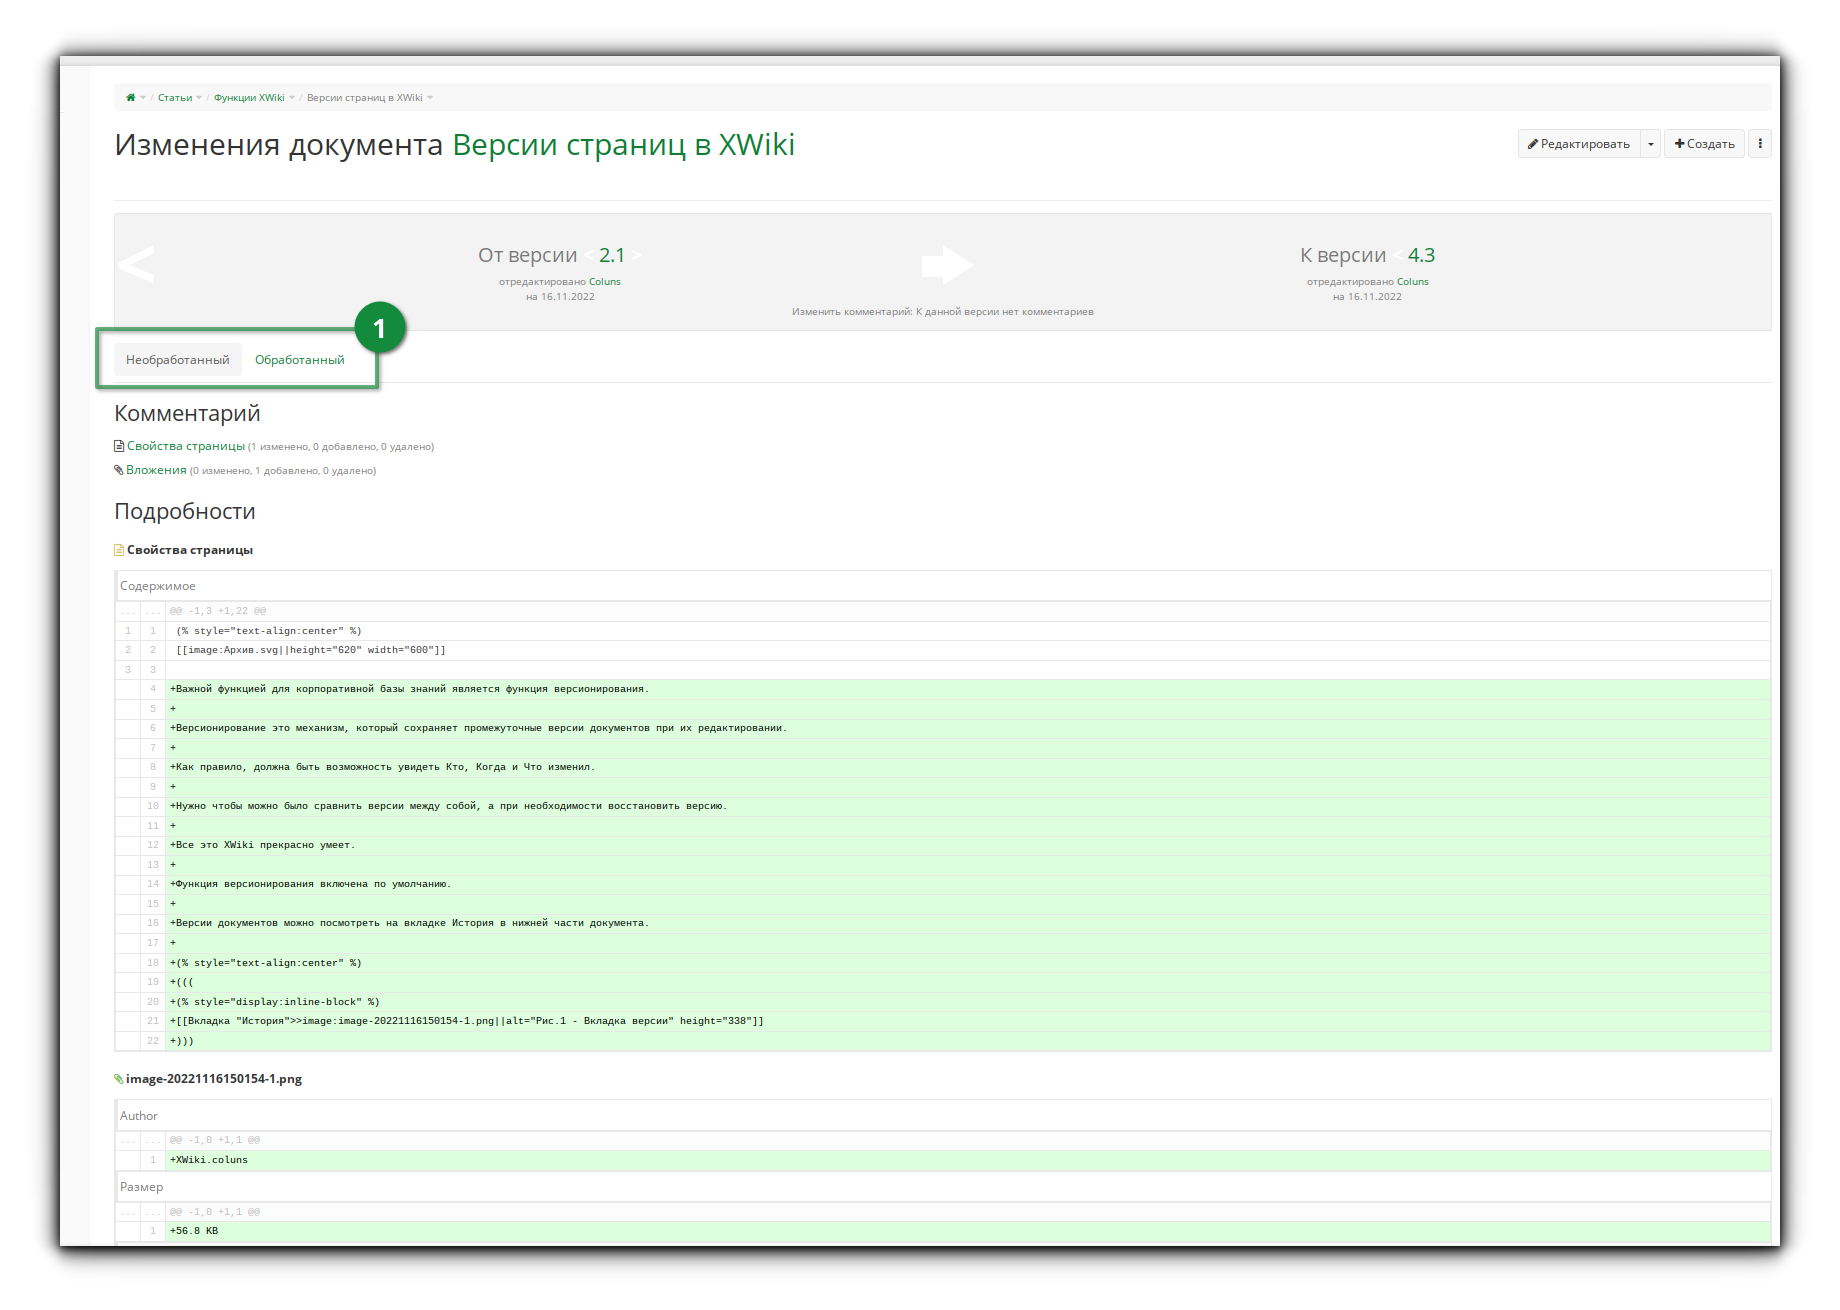1840x1310 pixels.
Task: Switch to the Необработанный tab
Action: tap(178, 360)
